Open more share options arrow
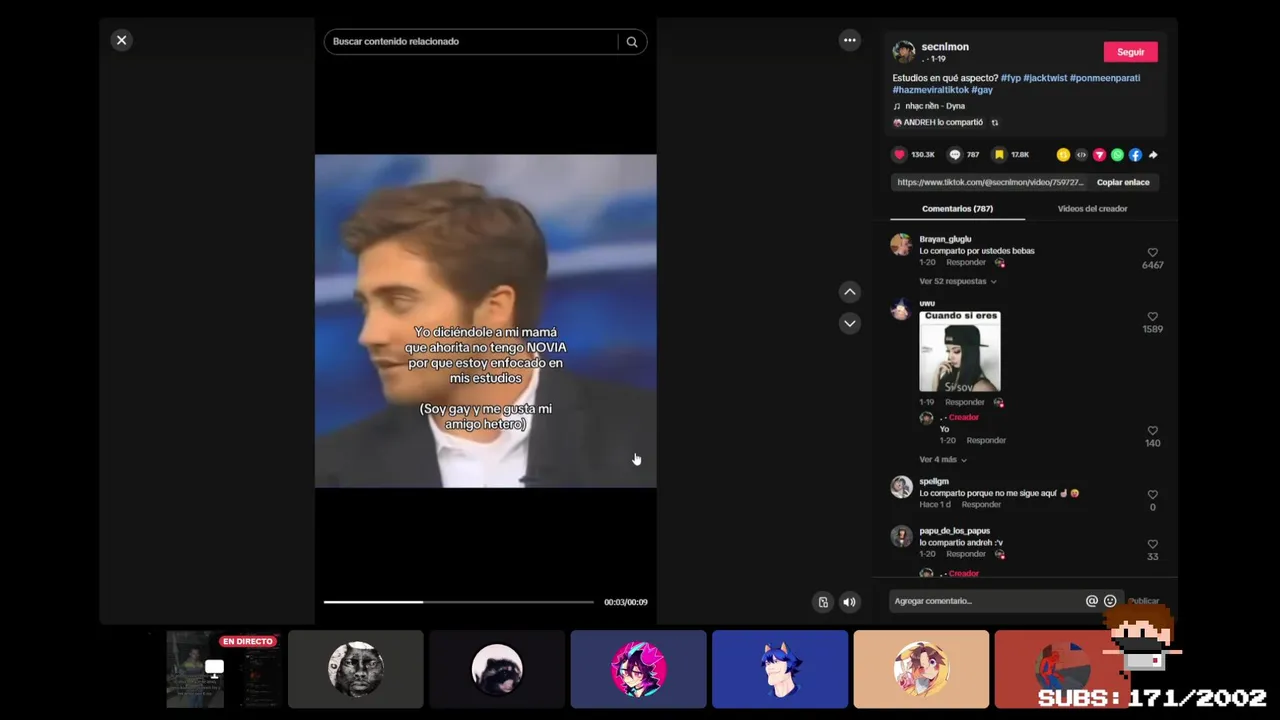The height and width of the screenshot is (720, 1280). [1153, 155]
